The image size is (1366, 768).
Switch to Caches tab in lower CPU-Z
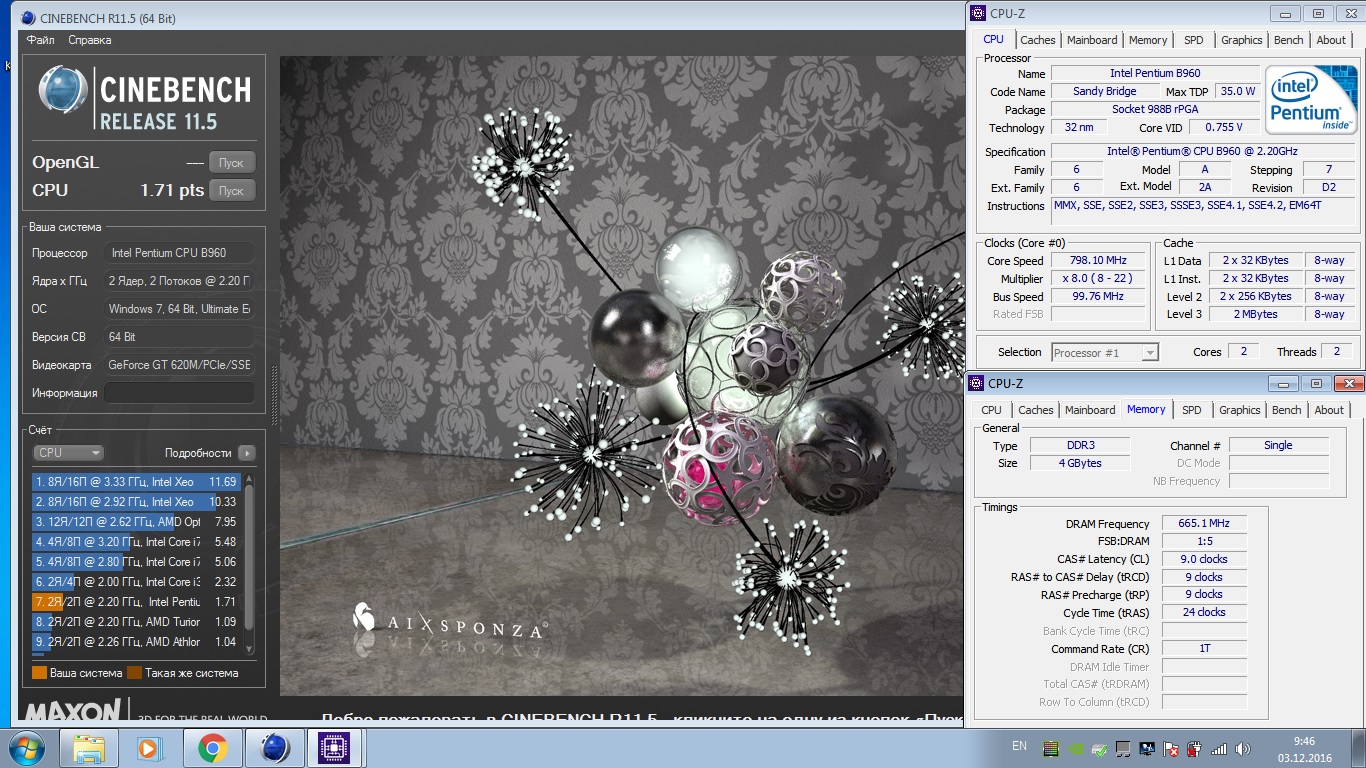[1035, 410]
